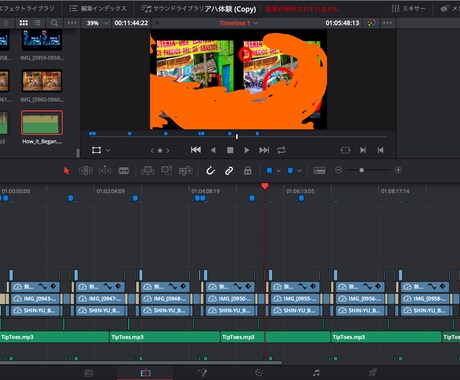460x380 pixels.
Task: Open the Timeline 1 name dropdown
Action: pyautogui.click(x=239, y=23)
